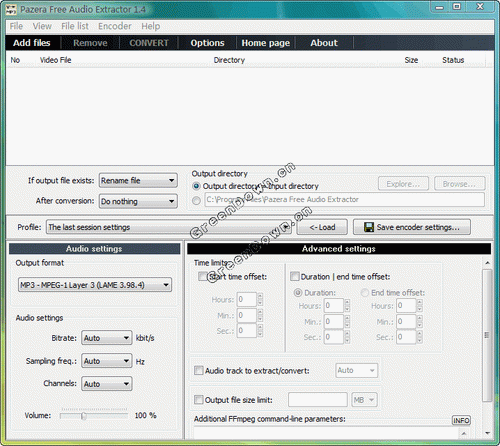
Task: Click the Browse... button
Action: pos(459,184)
